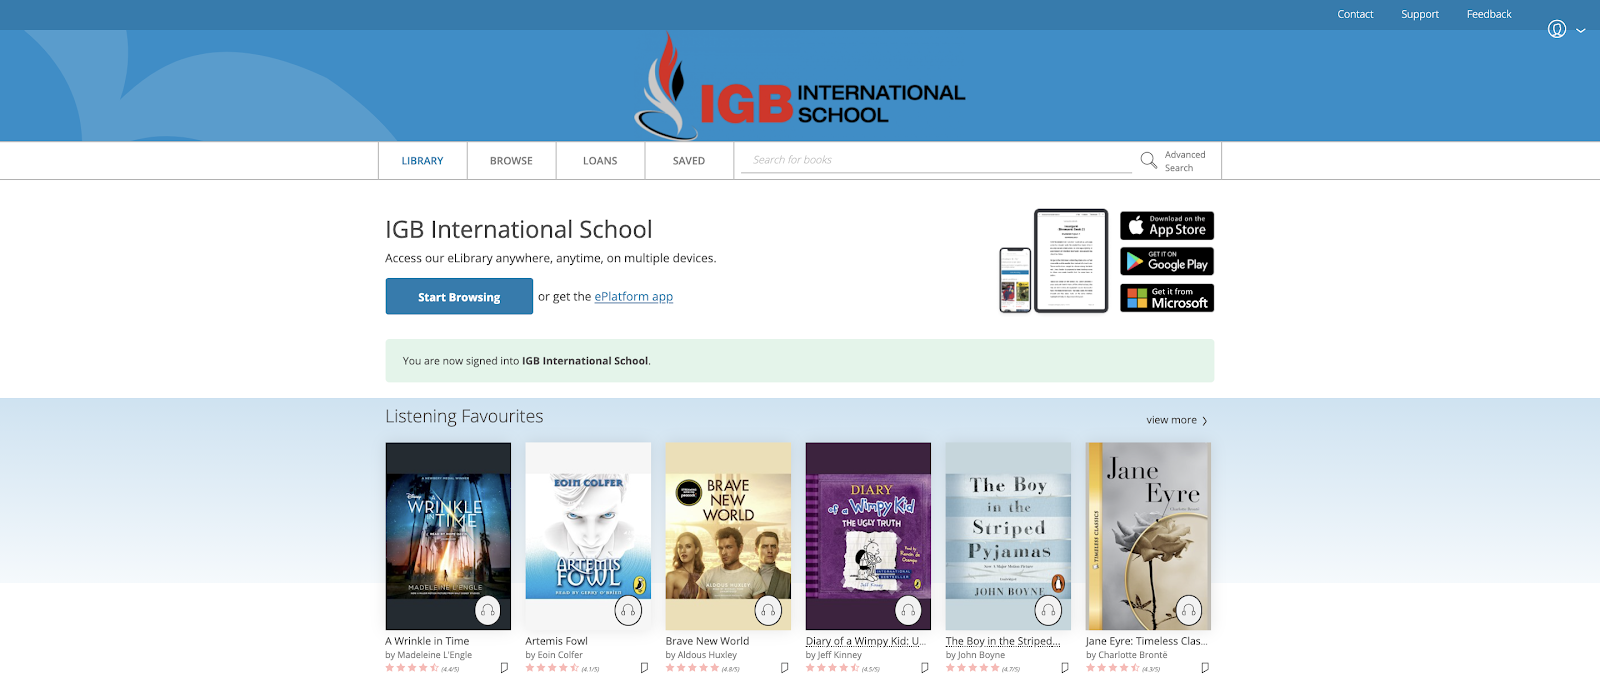Click headphone icon on Jane Eyre
The image size is (1600, 697).
click(1188, 610)
